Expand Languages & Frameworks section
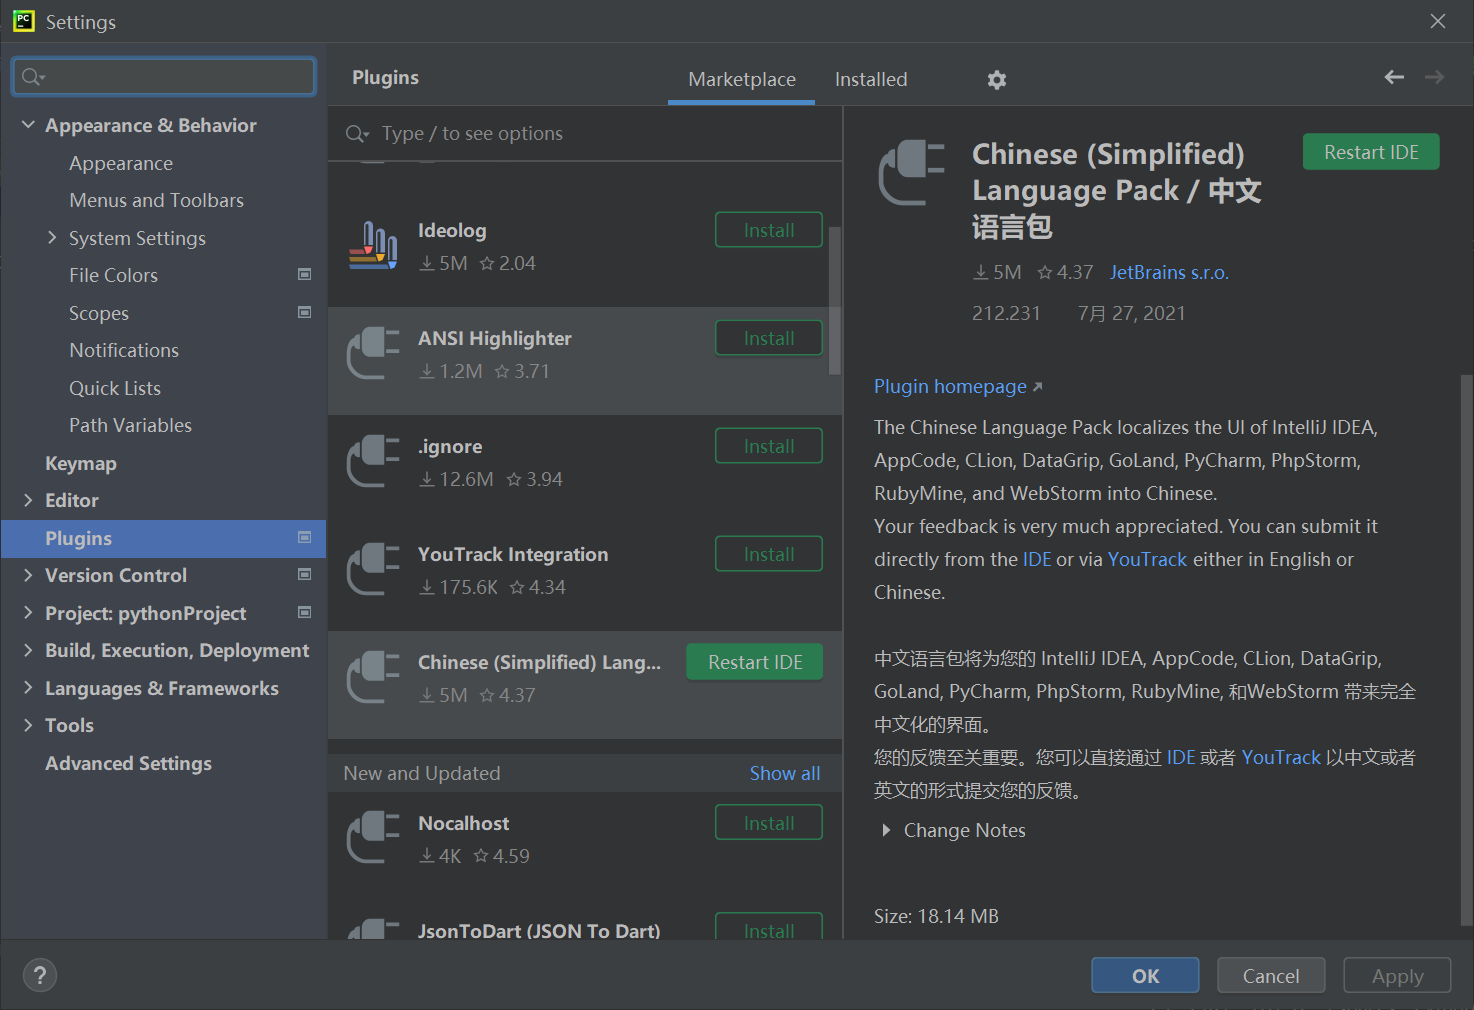The width and height of the screenshot is (1474, 1010). point(28,687)
